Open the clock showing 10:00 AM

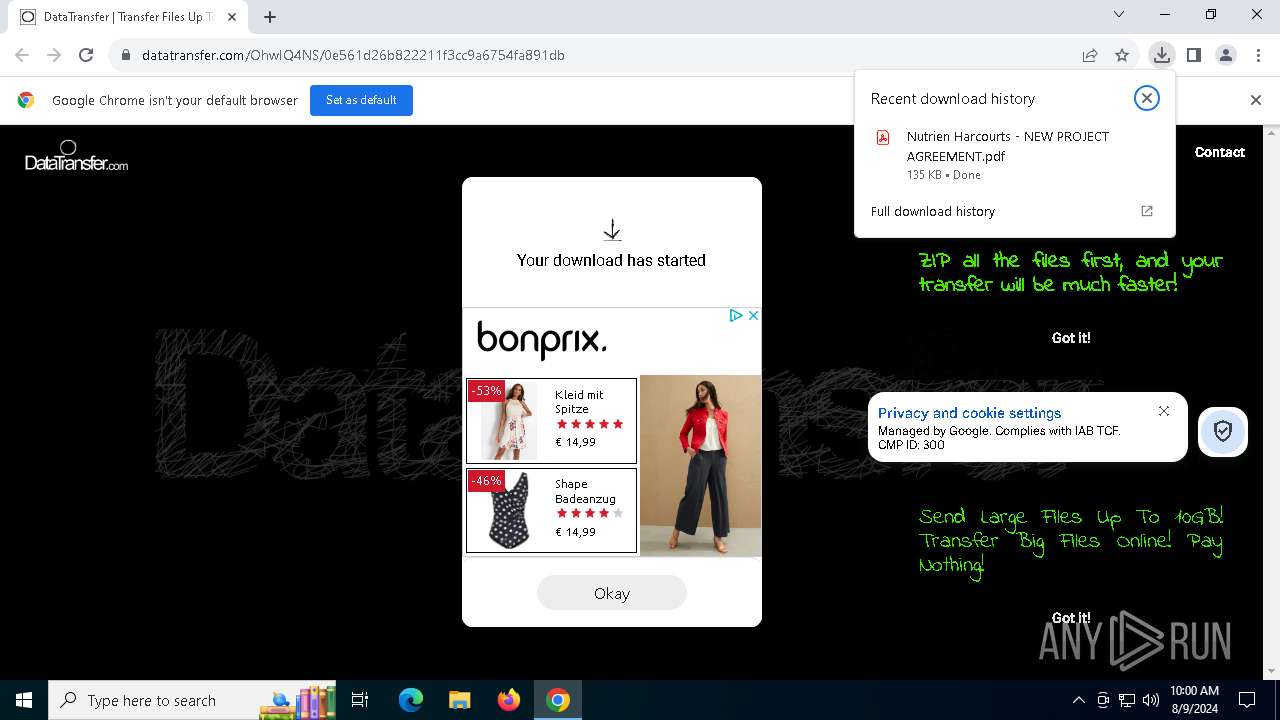point(1194,699)
